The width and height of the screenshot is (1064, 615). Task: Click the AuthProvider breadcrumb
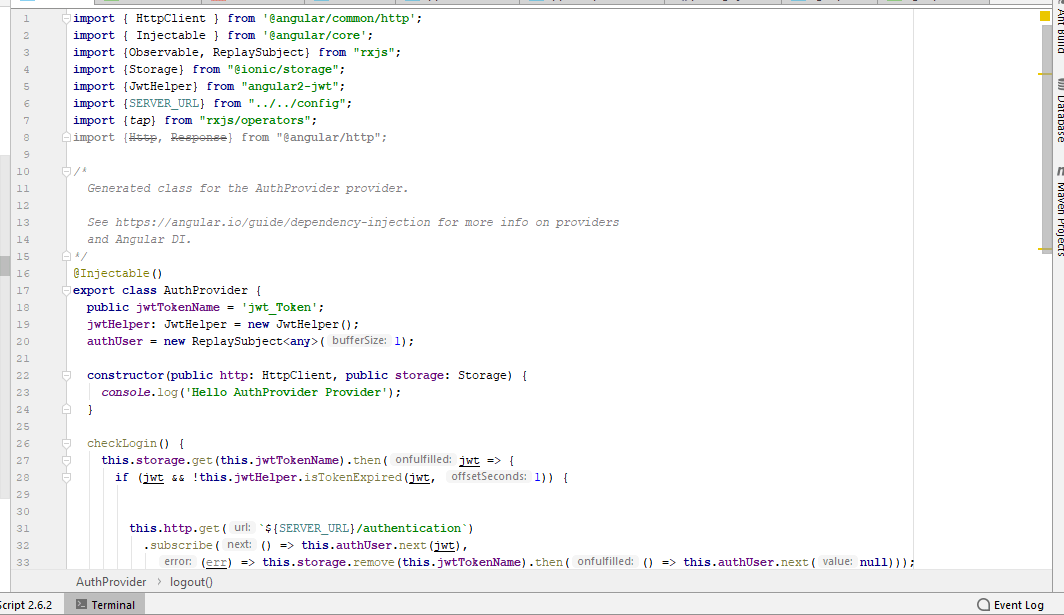click(110, 581)
